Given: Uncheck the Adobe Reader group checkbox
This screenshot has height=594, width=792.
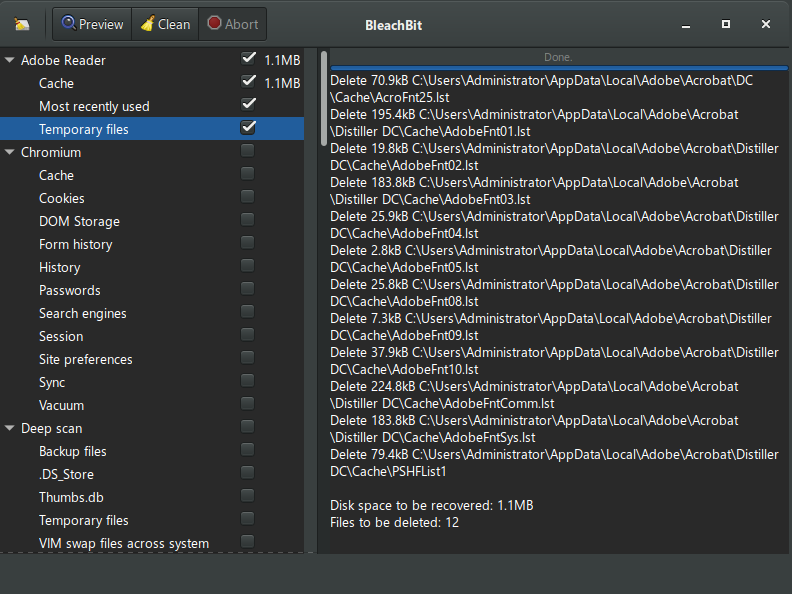Looking at the screenshot, I should [x=248, y=59].
